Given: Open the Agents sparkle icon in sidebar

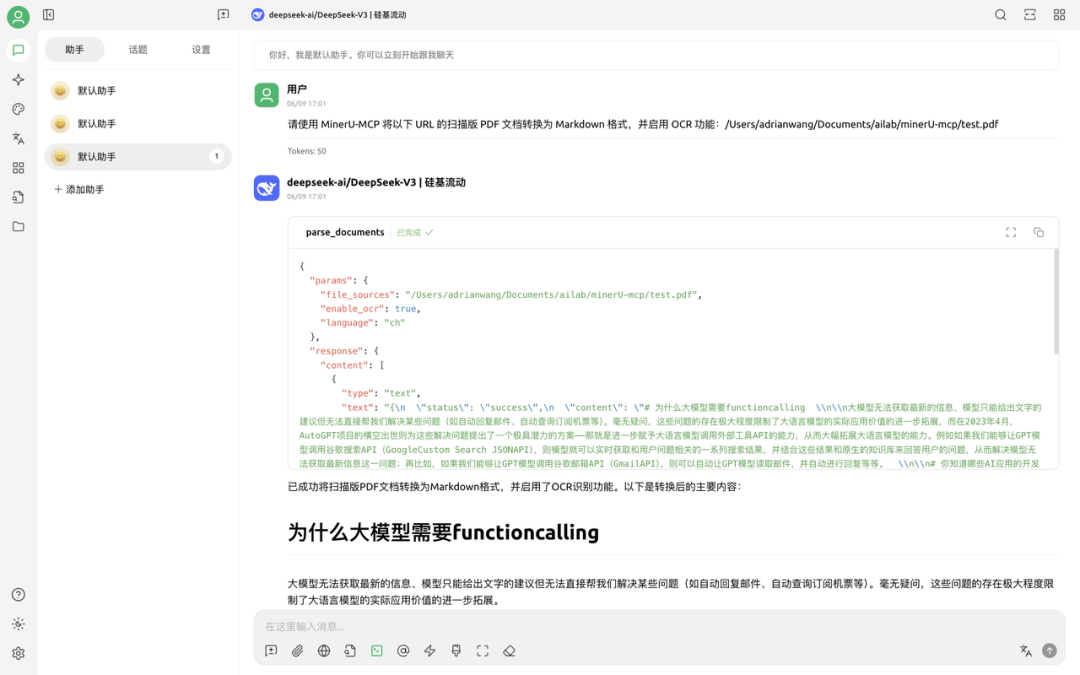Looking at the screenshot, I should pyautogui.click(x=18, y=80).
